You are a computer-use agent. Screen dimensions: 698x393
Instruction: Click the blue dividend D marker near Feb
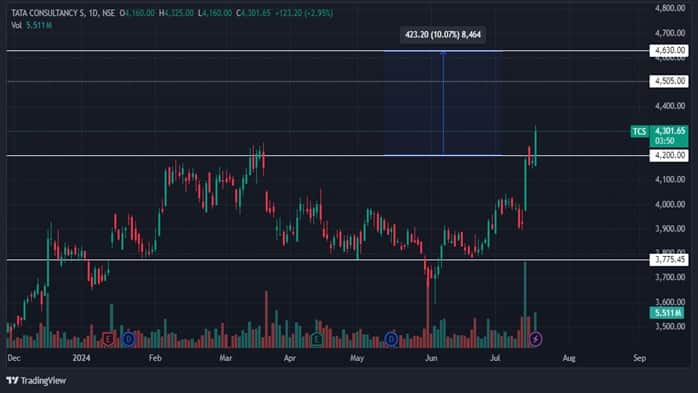pos(129,339)
